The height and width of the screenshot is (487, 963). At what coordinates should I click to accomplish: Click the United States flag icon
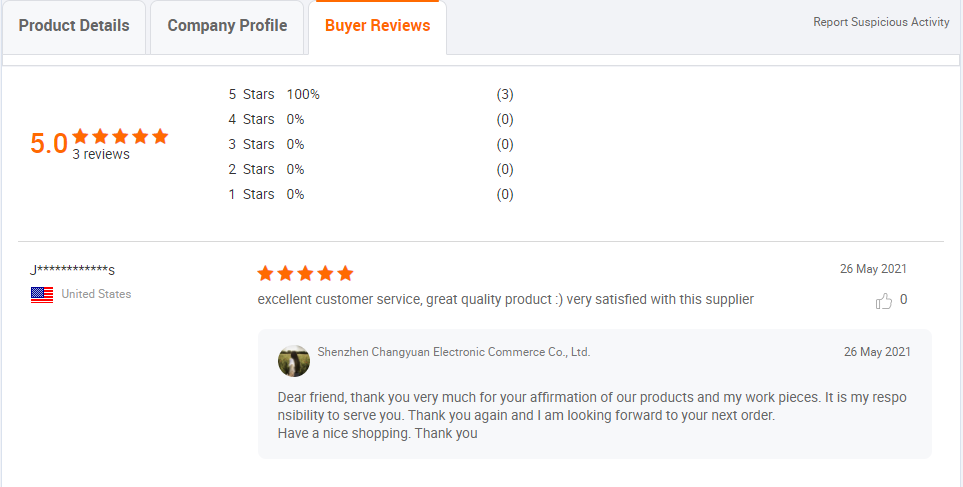click(x=42, y=295)
